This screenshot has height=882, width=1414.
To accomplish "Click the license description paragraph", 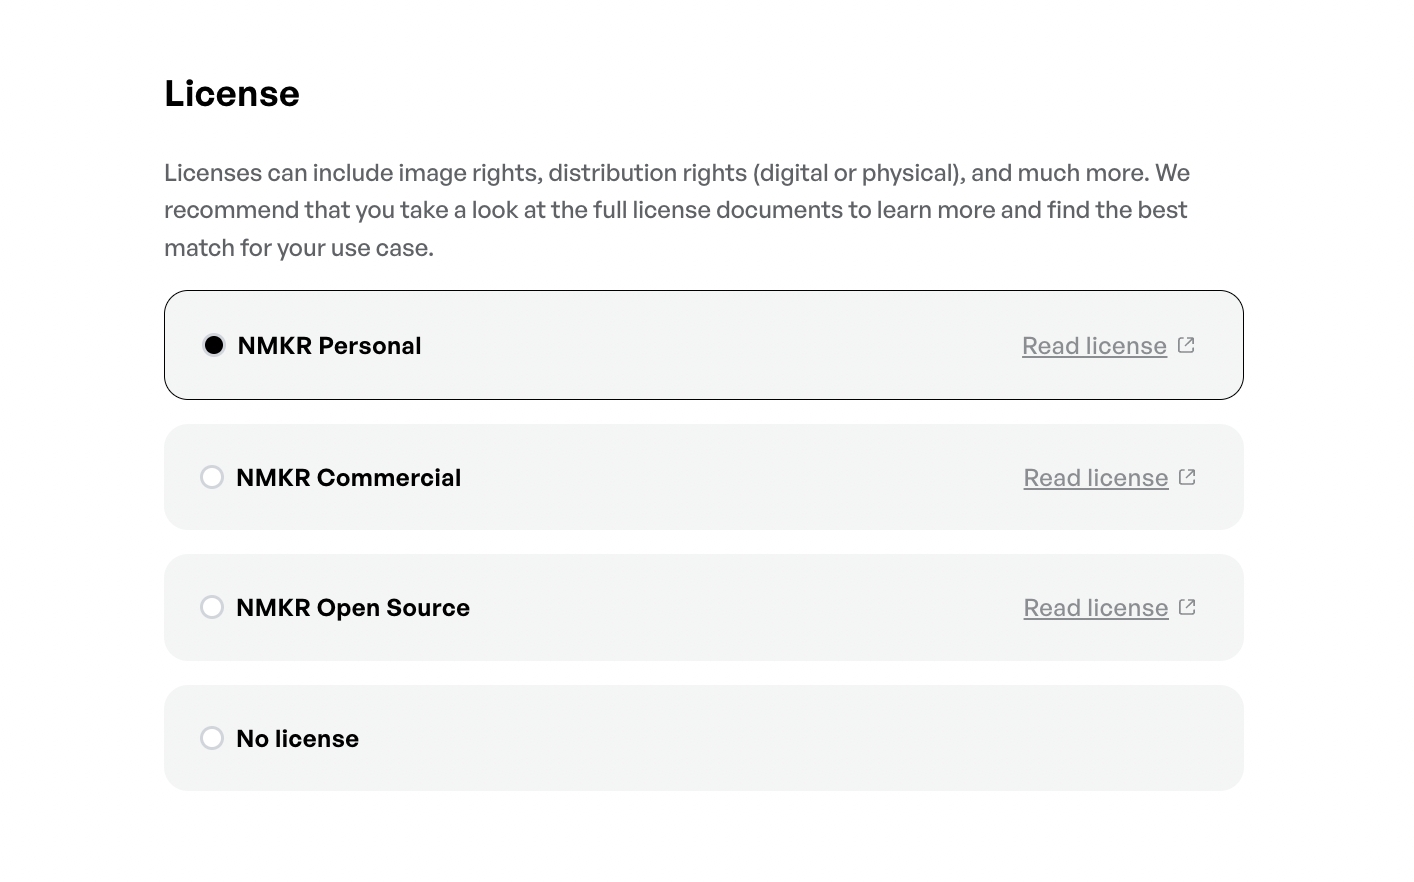I will [676, 210].
